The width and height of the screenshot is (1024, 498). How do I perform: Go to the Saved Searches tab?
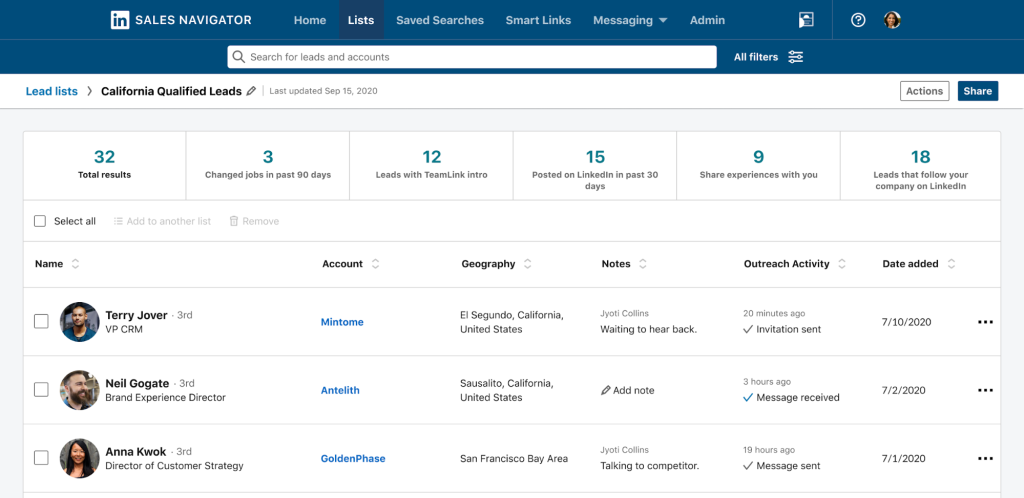(x=439, y=20)
